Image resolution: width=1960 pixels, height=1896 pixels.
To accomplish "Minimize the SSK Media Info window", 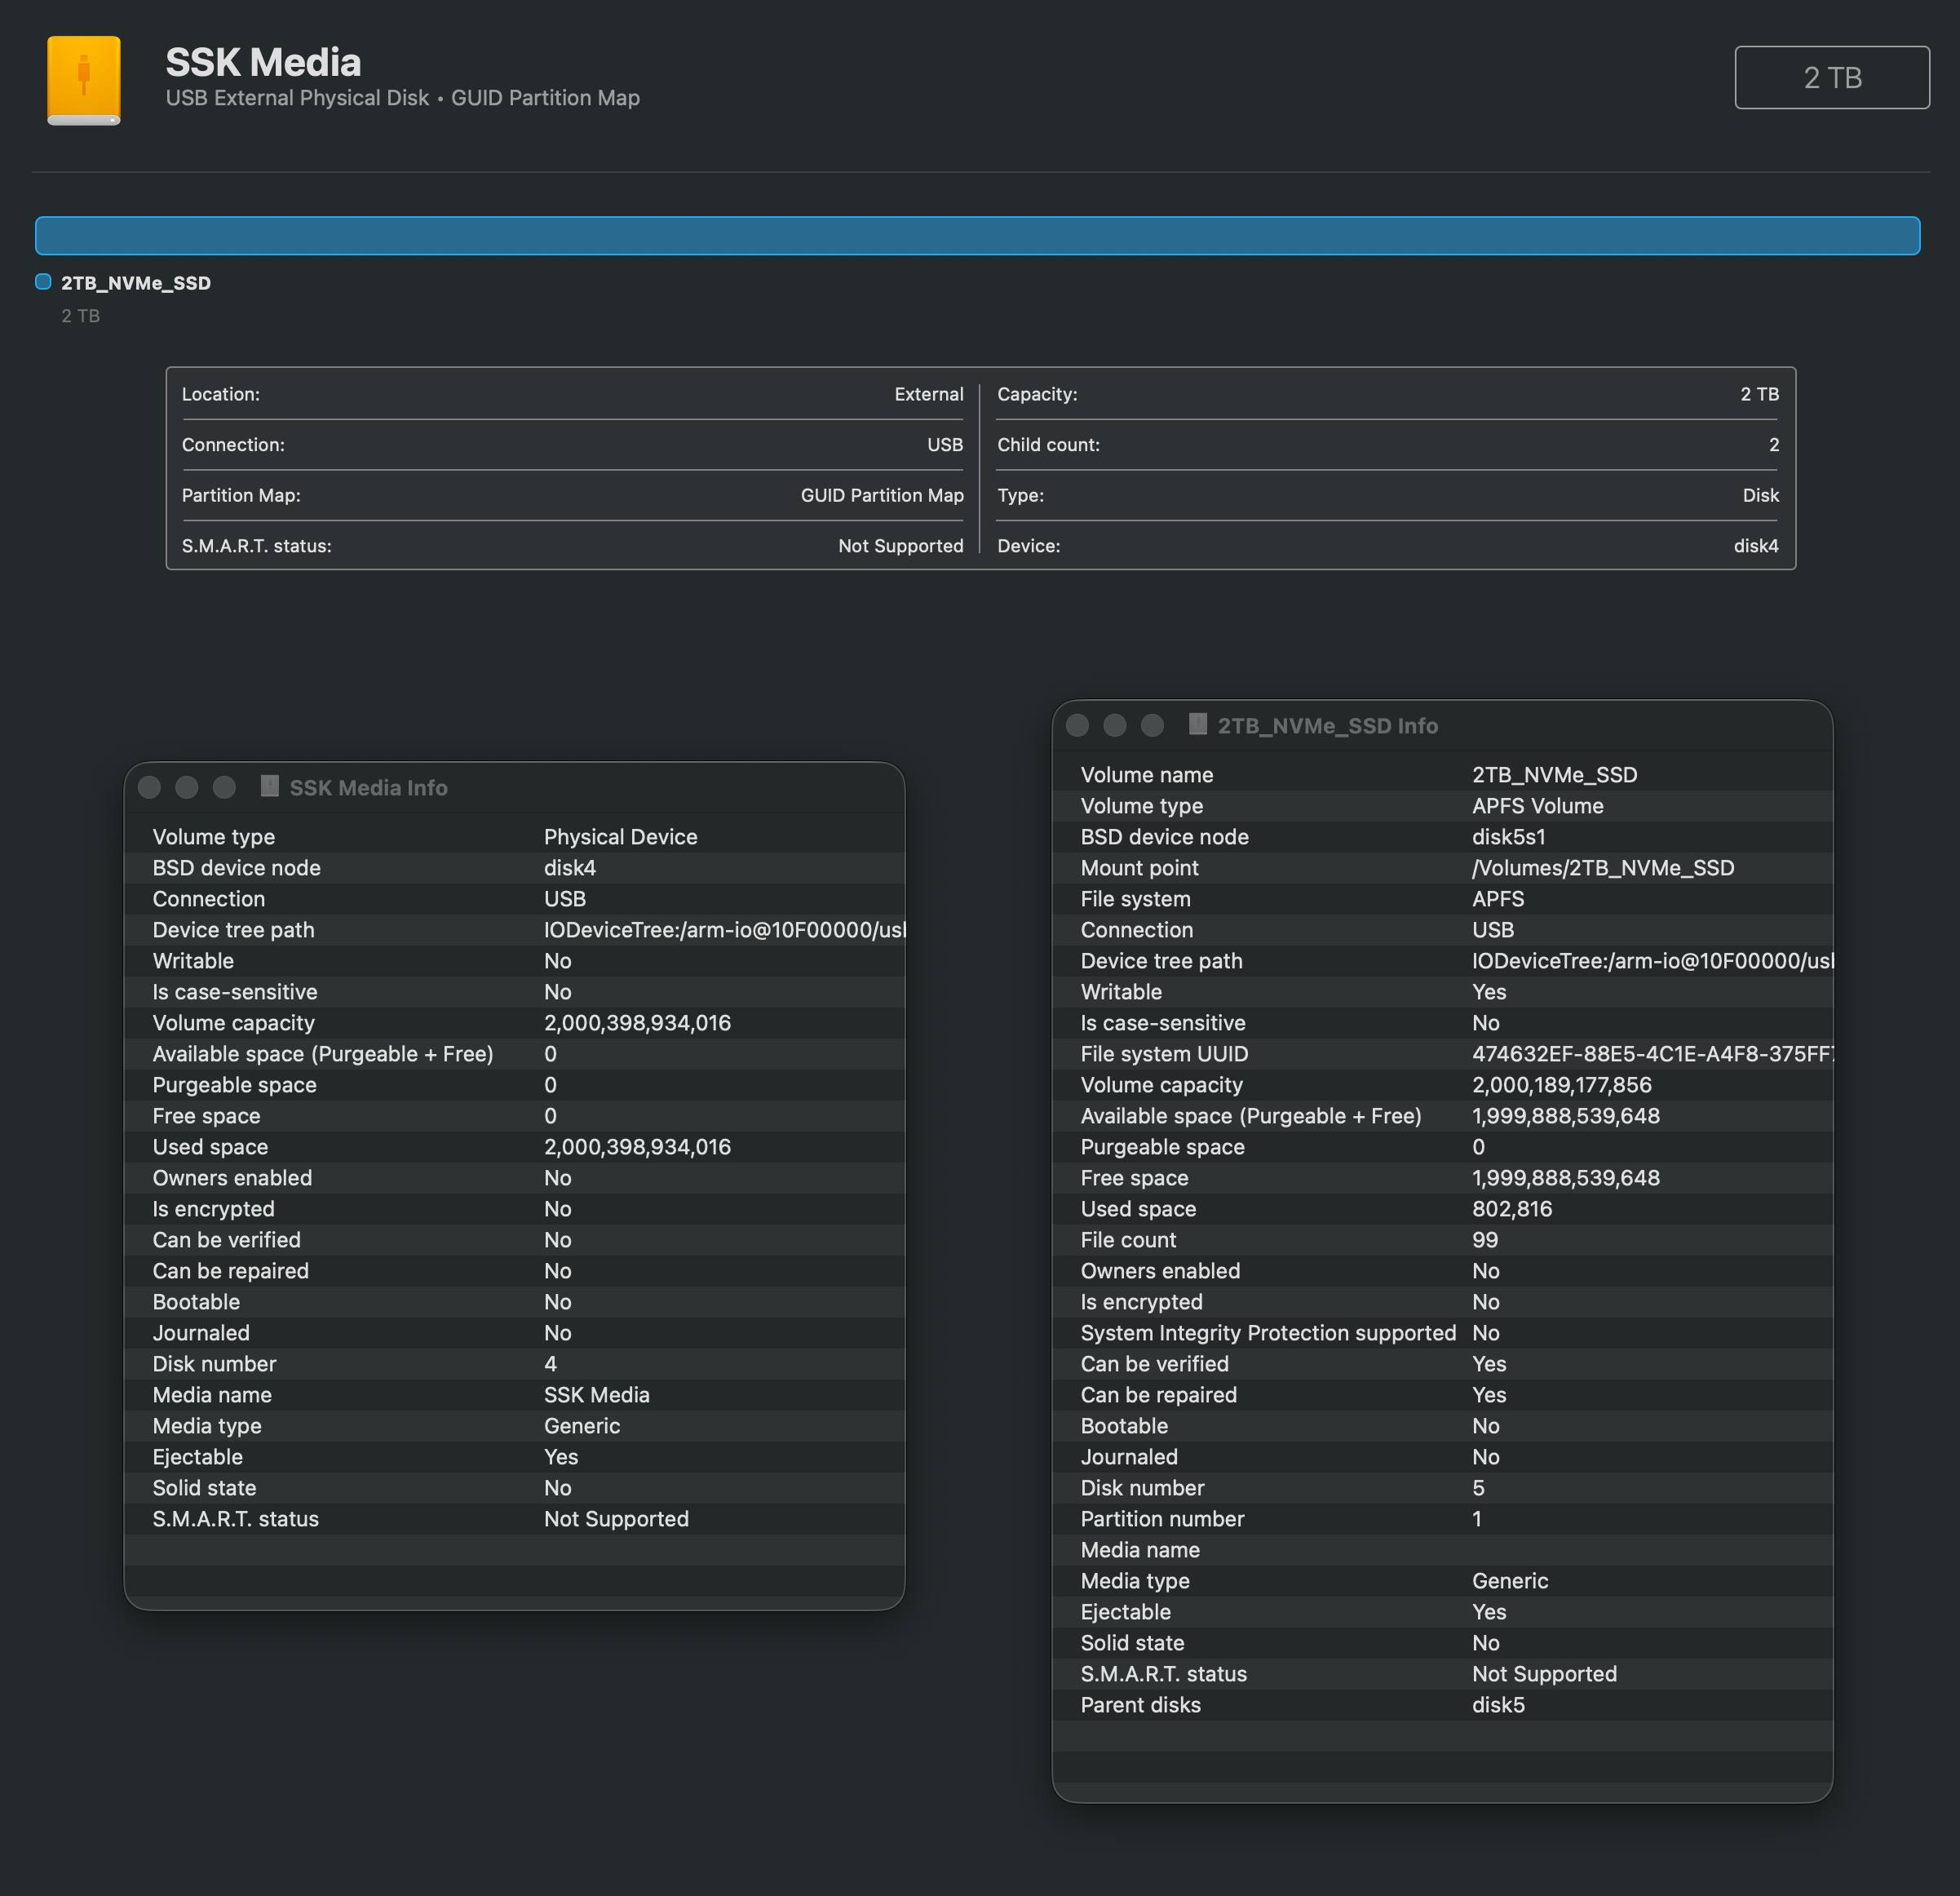I will click(x=187, y=787).
